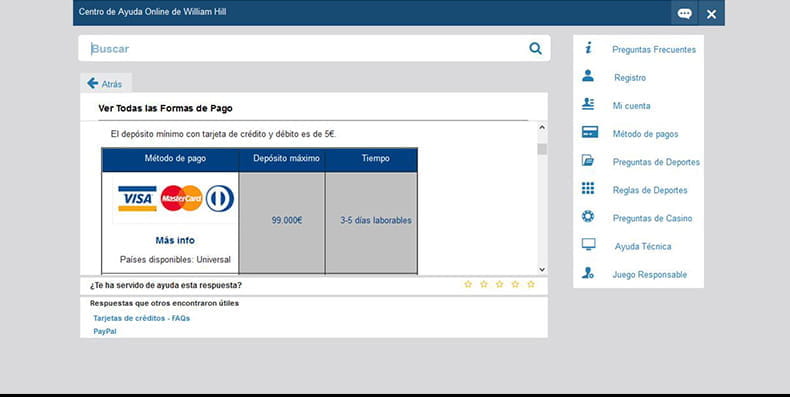Click the MasterCard logo

pos(182,198)
